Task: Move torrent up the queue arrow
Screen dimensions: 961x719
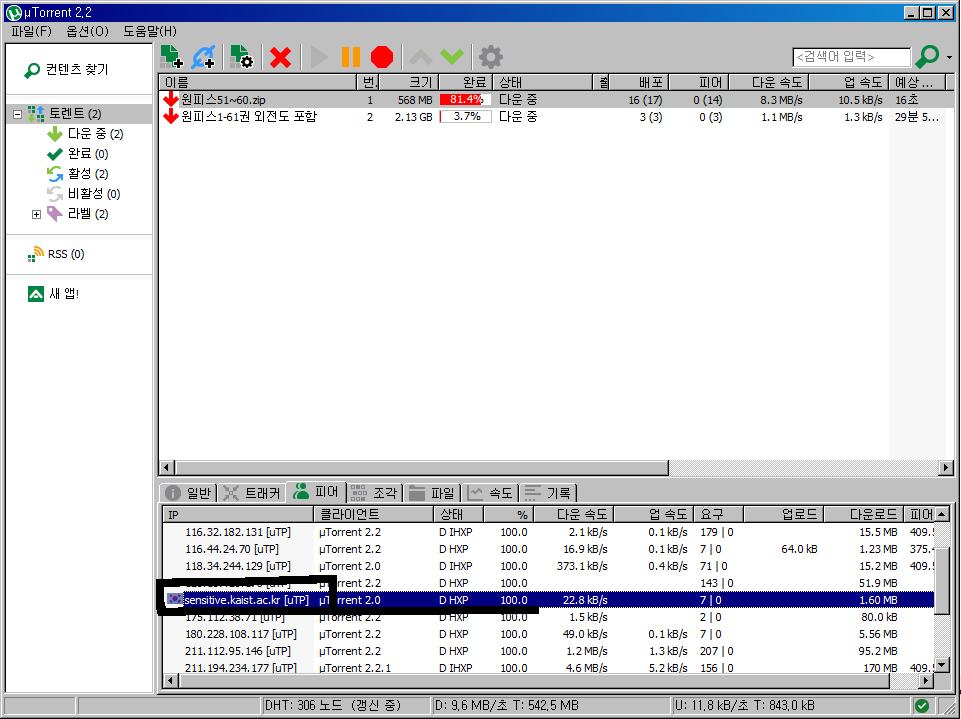Action: coord(420,58)
